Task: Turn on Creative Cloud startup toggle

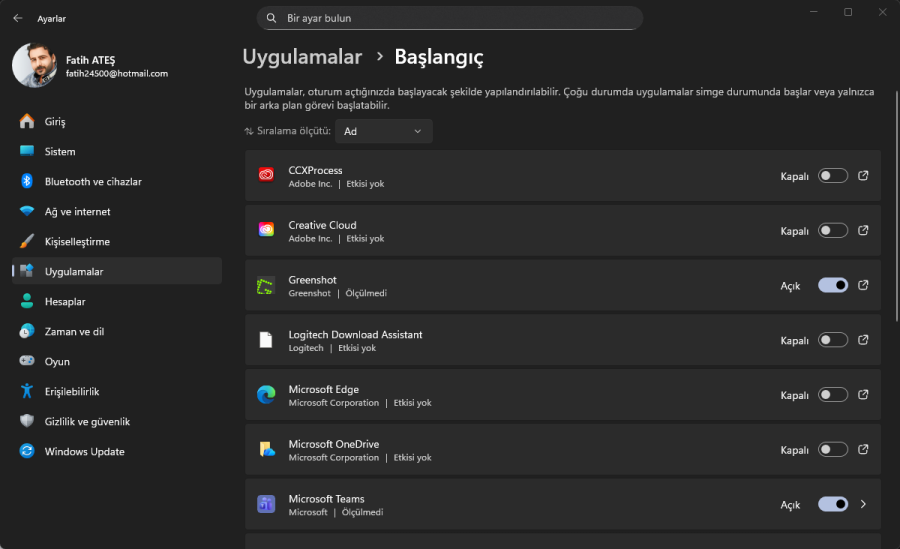Action: coord(832,231)
